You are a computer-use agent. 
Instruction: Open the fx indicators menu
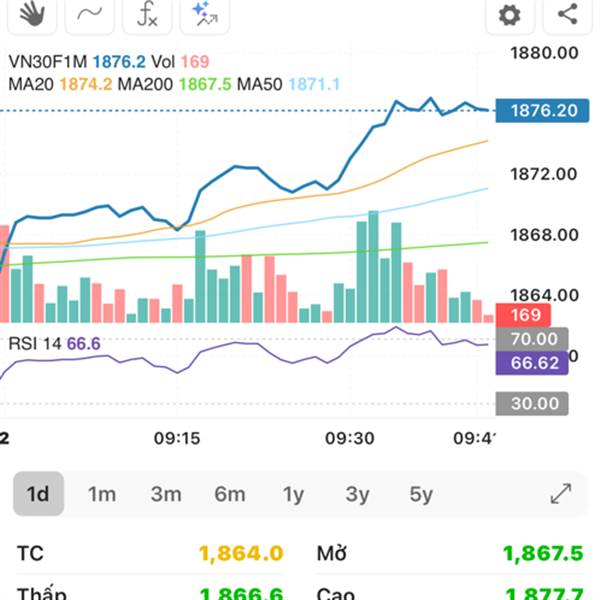[147, 13]
